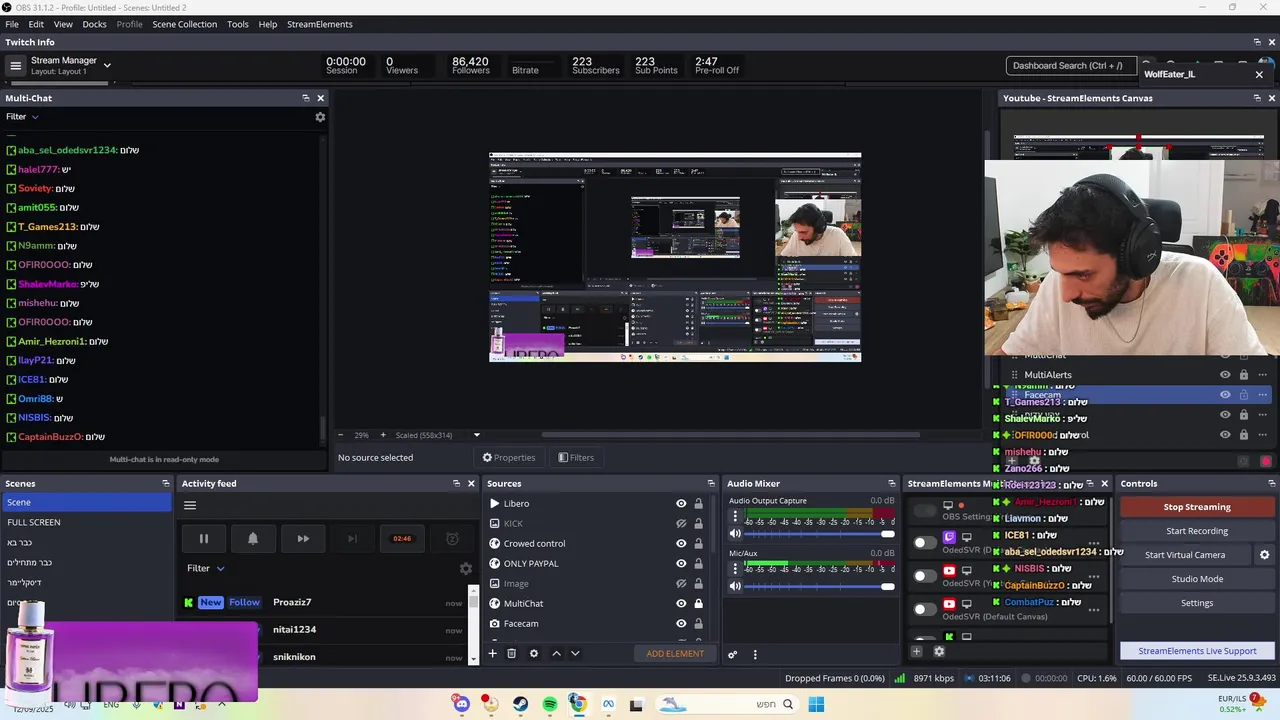Open Audio Output Capture three-dot options
The image size is (1280, 720).
click(x=735, y=517)
